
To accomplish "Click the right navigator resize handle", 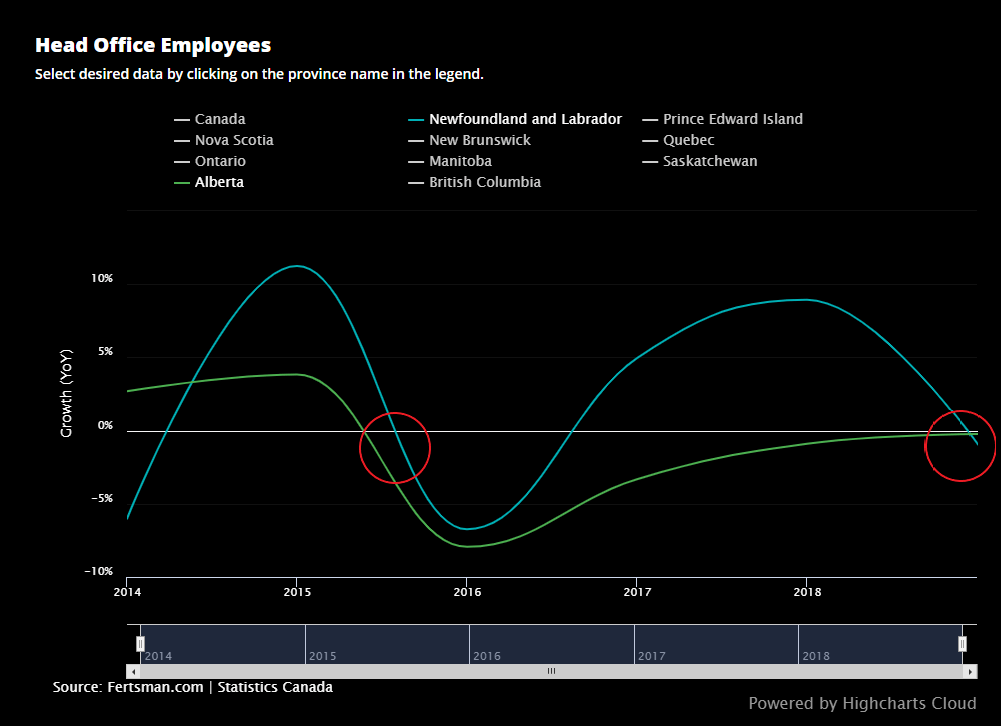I will (x=962, y=644).
